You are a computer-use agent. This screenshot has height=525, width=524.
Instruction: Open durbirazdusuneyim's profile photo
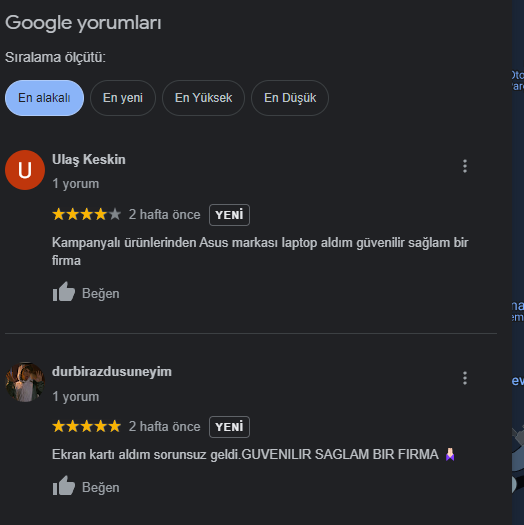point(25,382)
